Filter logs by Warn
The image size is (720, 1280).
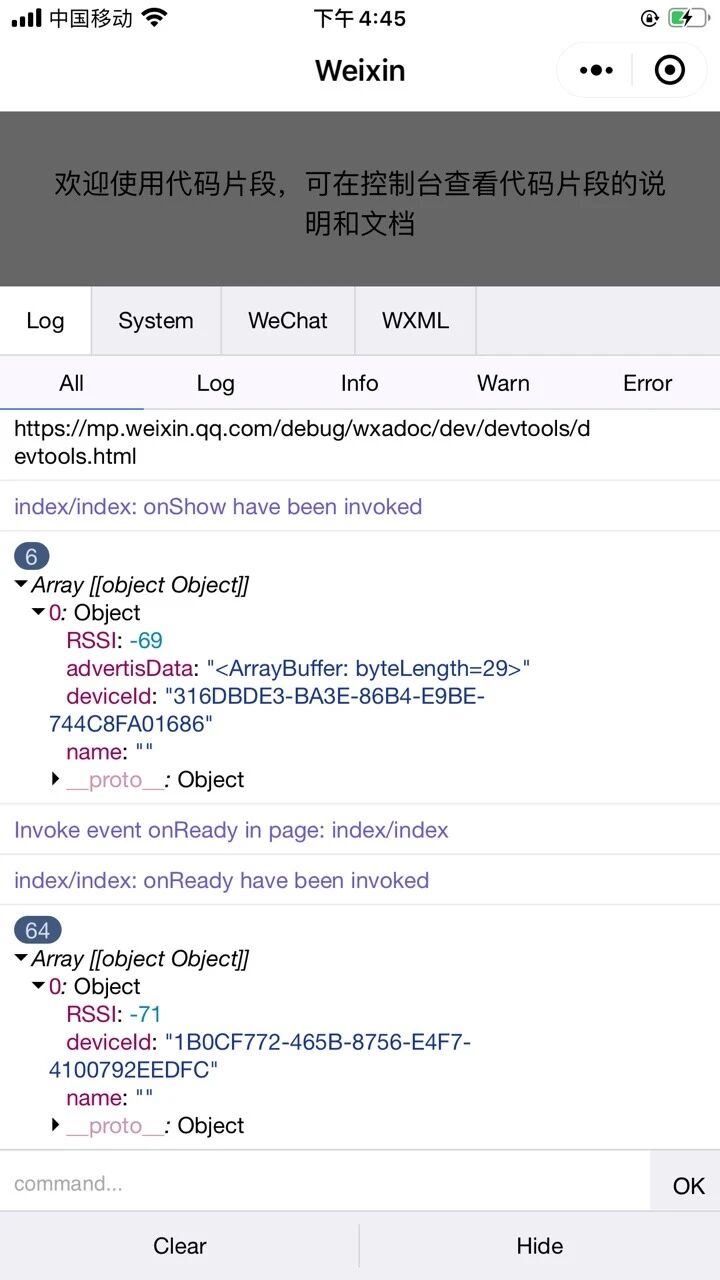504,383
